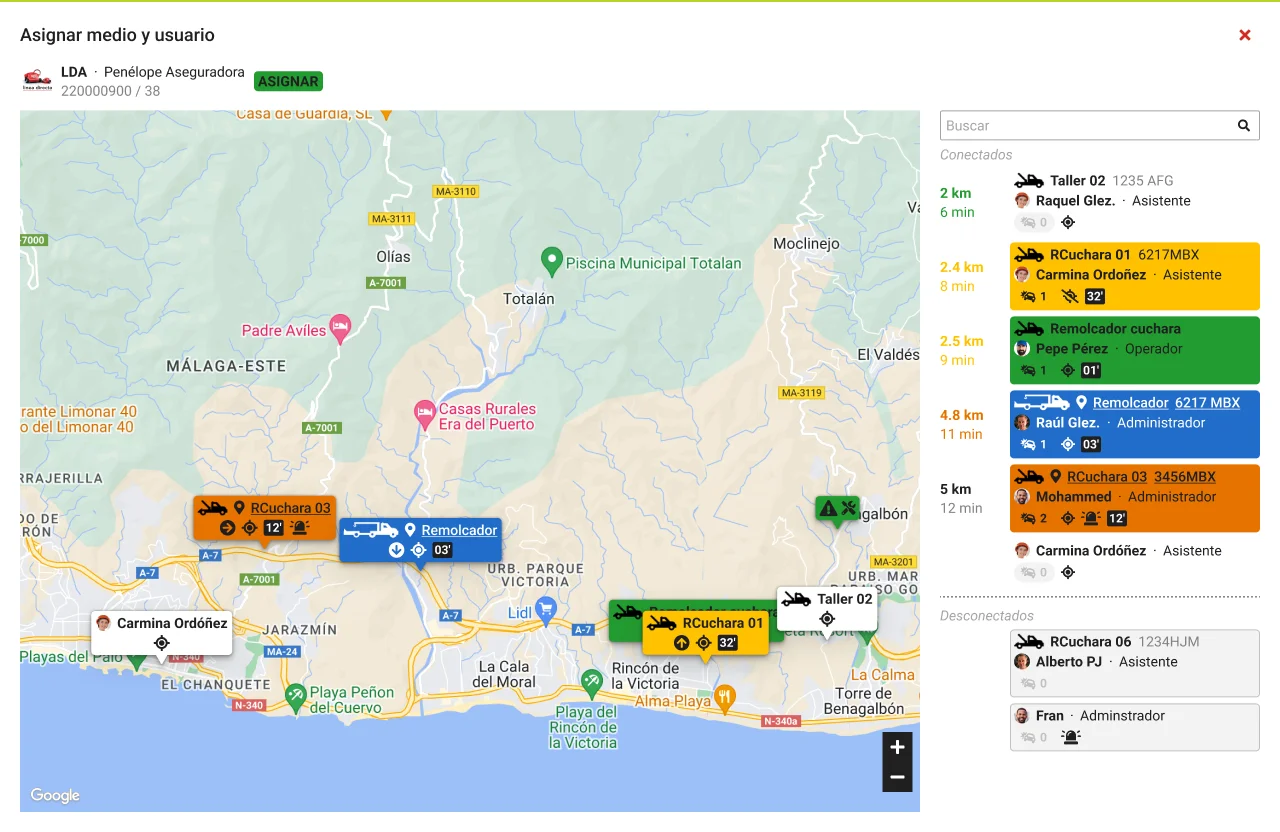Click up-arrow heading icon on RCuchara 01 marker
This screenshot has width=1280, height=832.
point(681,643)
